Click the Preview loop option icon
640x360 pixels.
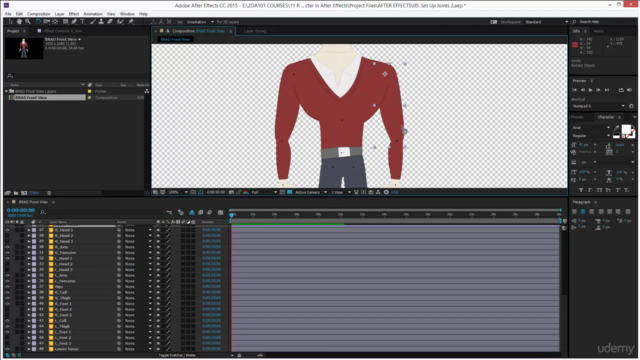tap(621, 90)
